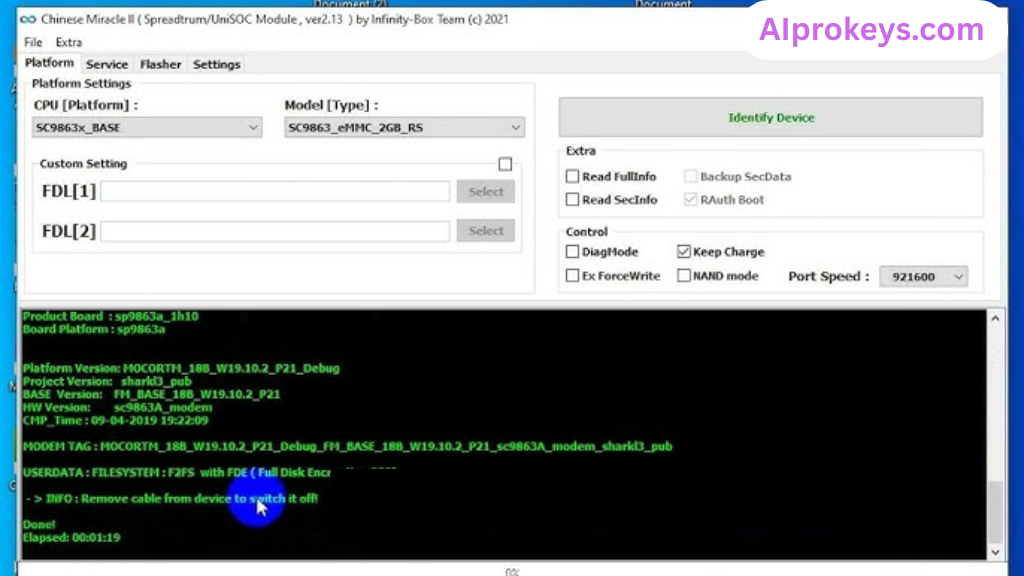Click the 'USERDATA : FILESYSTEM' log line
The image size is (1024, 576).
coord(176,473)
